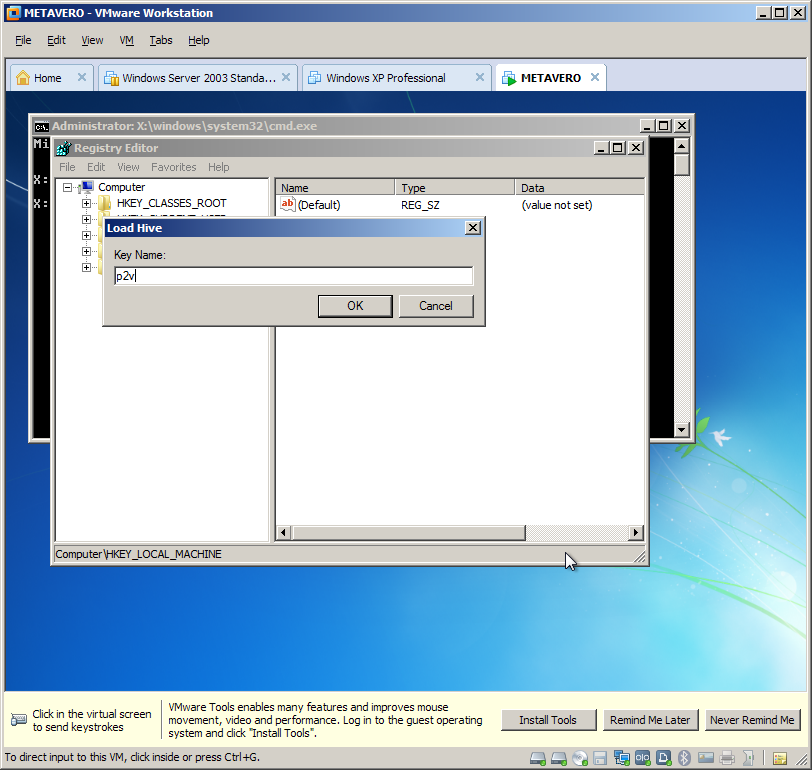
Task: Click the Remind Me Later button
Action: (x=650, y=720)
